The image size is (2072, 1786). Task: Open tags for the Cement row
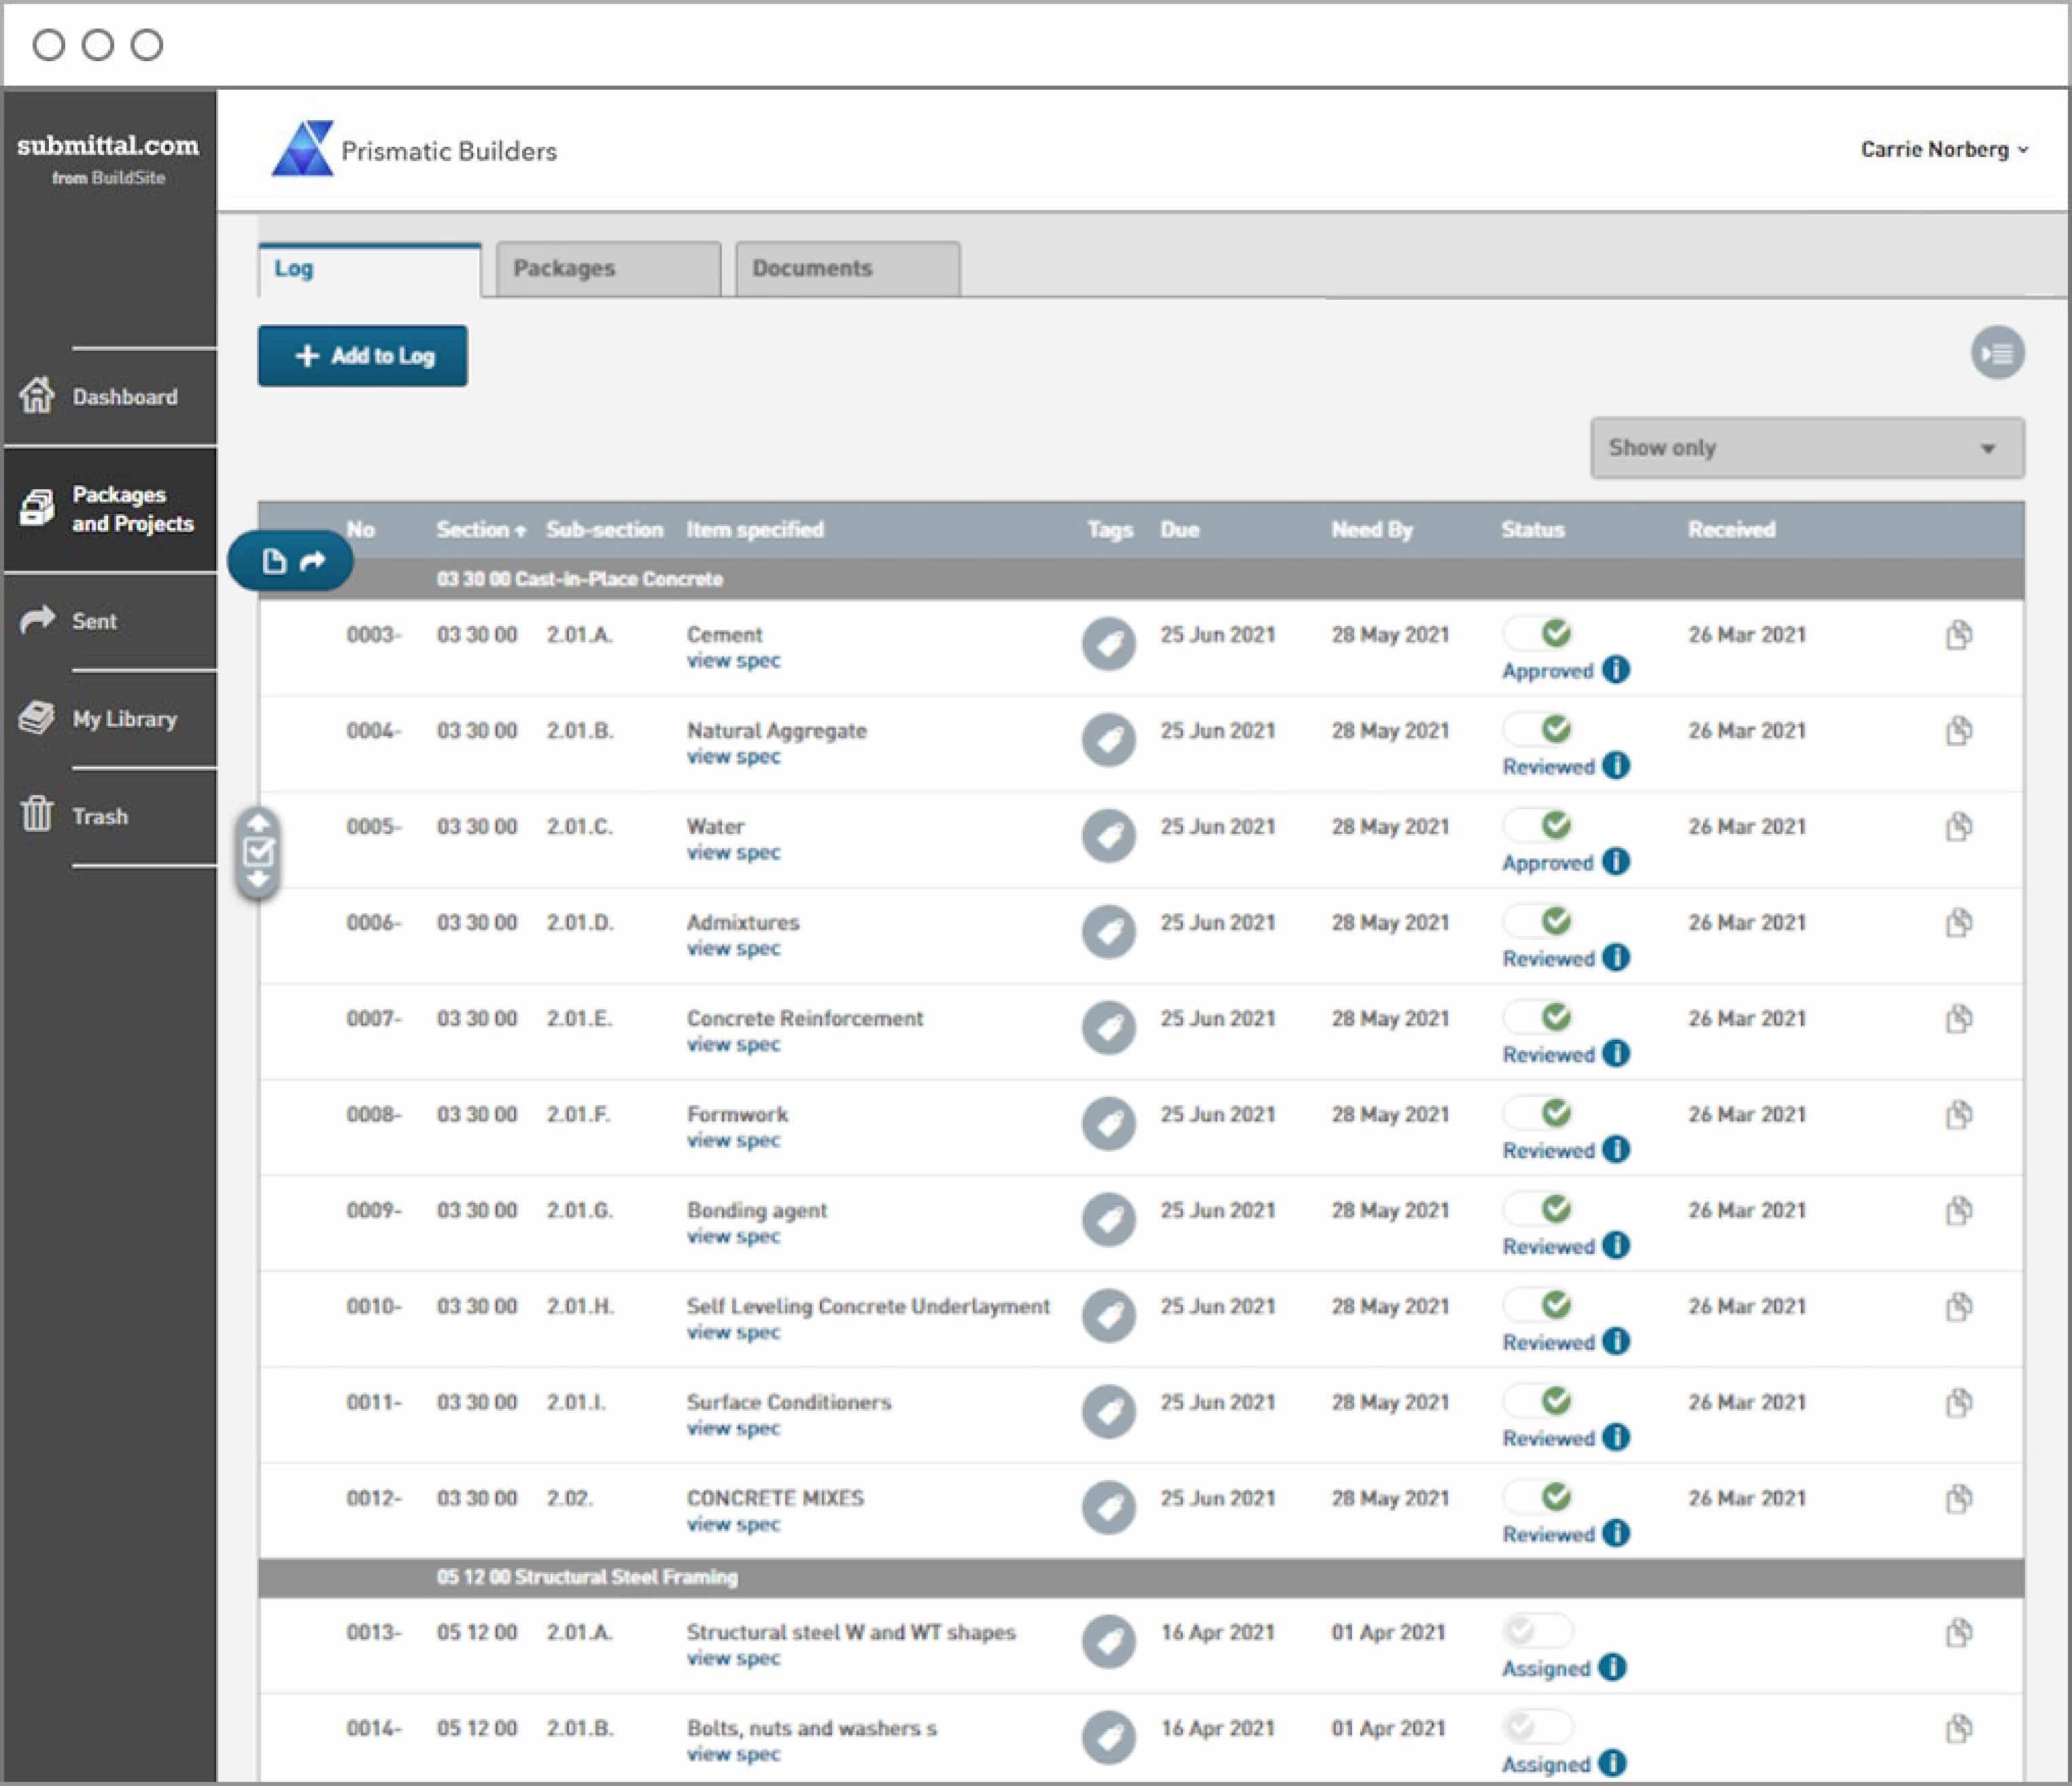[1108, 643]
